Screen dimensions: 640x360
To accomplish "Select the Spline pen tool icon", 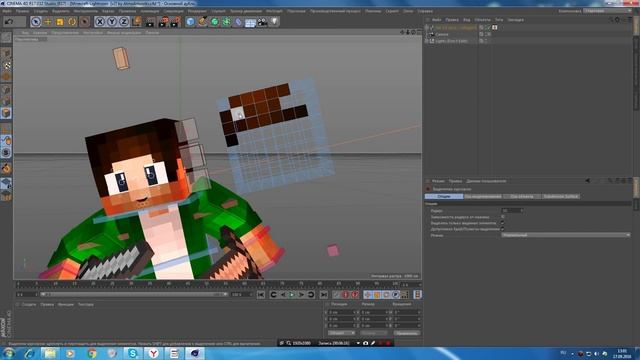I will tap(202, 22).
